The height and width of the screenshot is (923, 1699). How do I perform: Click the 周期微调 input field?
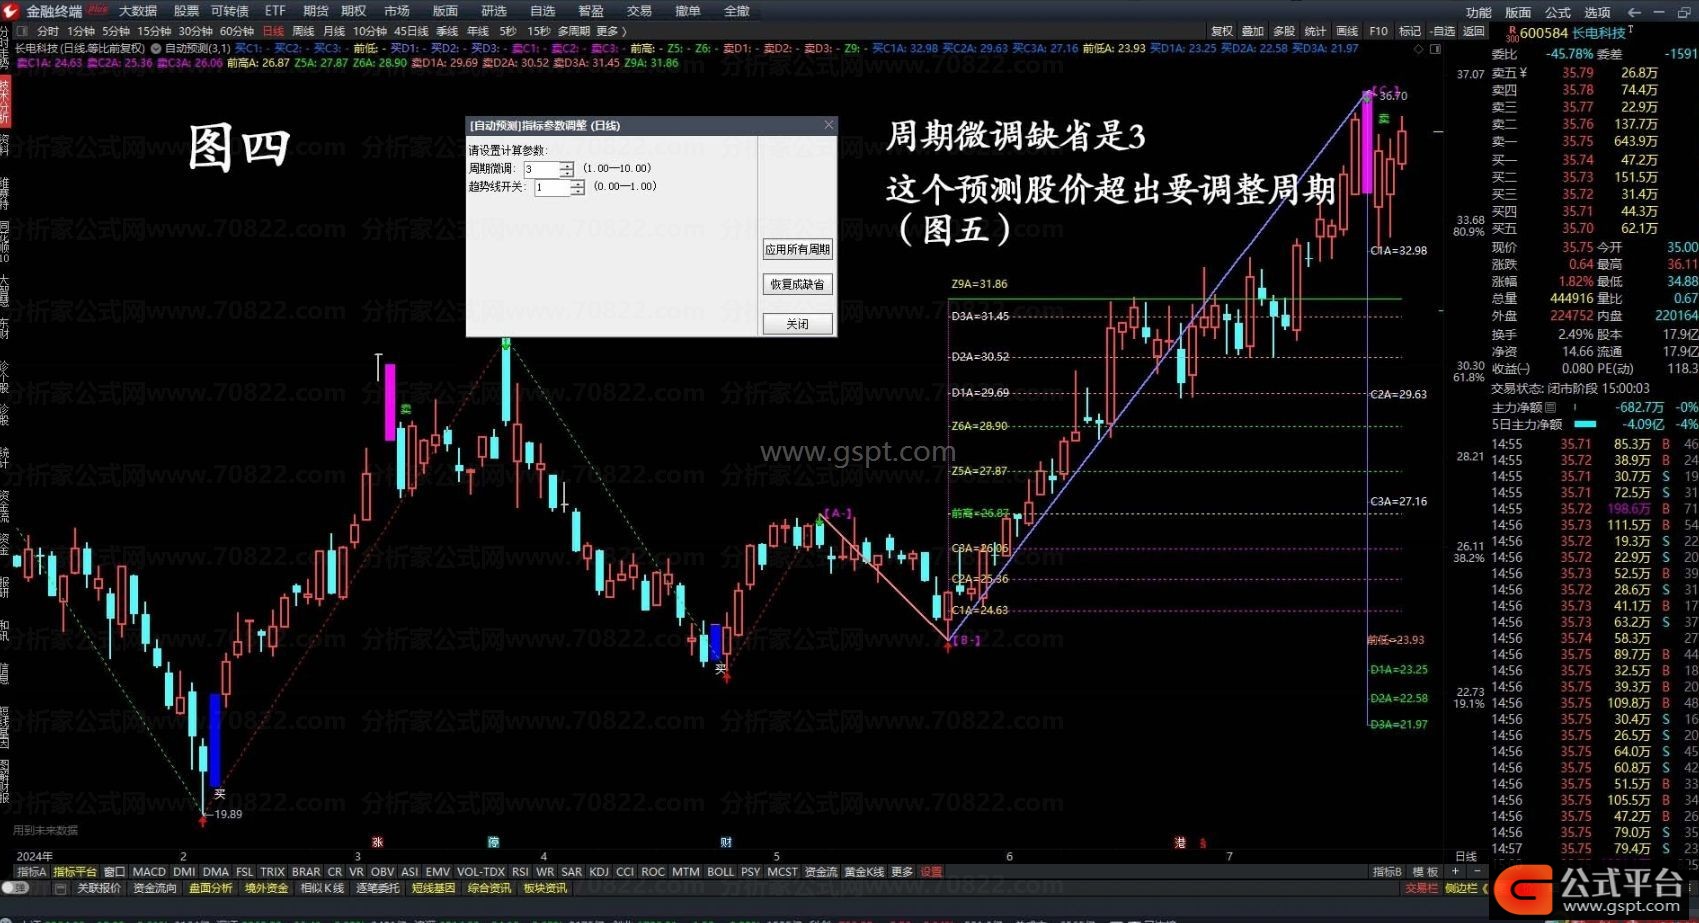(541, 169)
